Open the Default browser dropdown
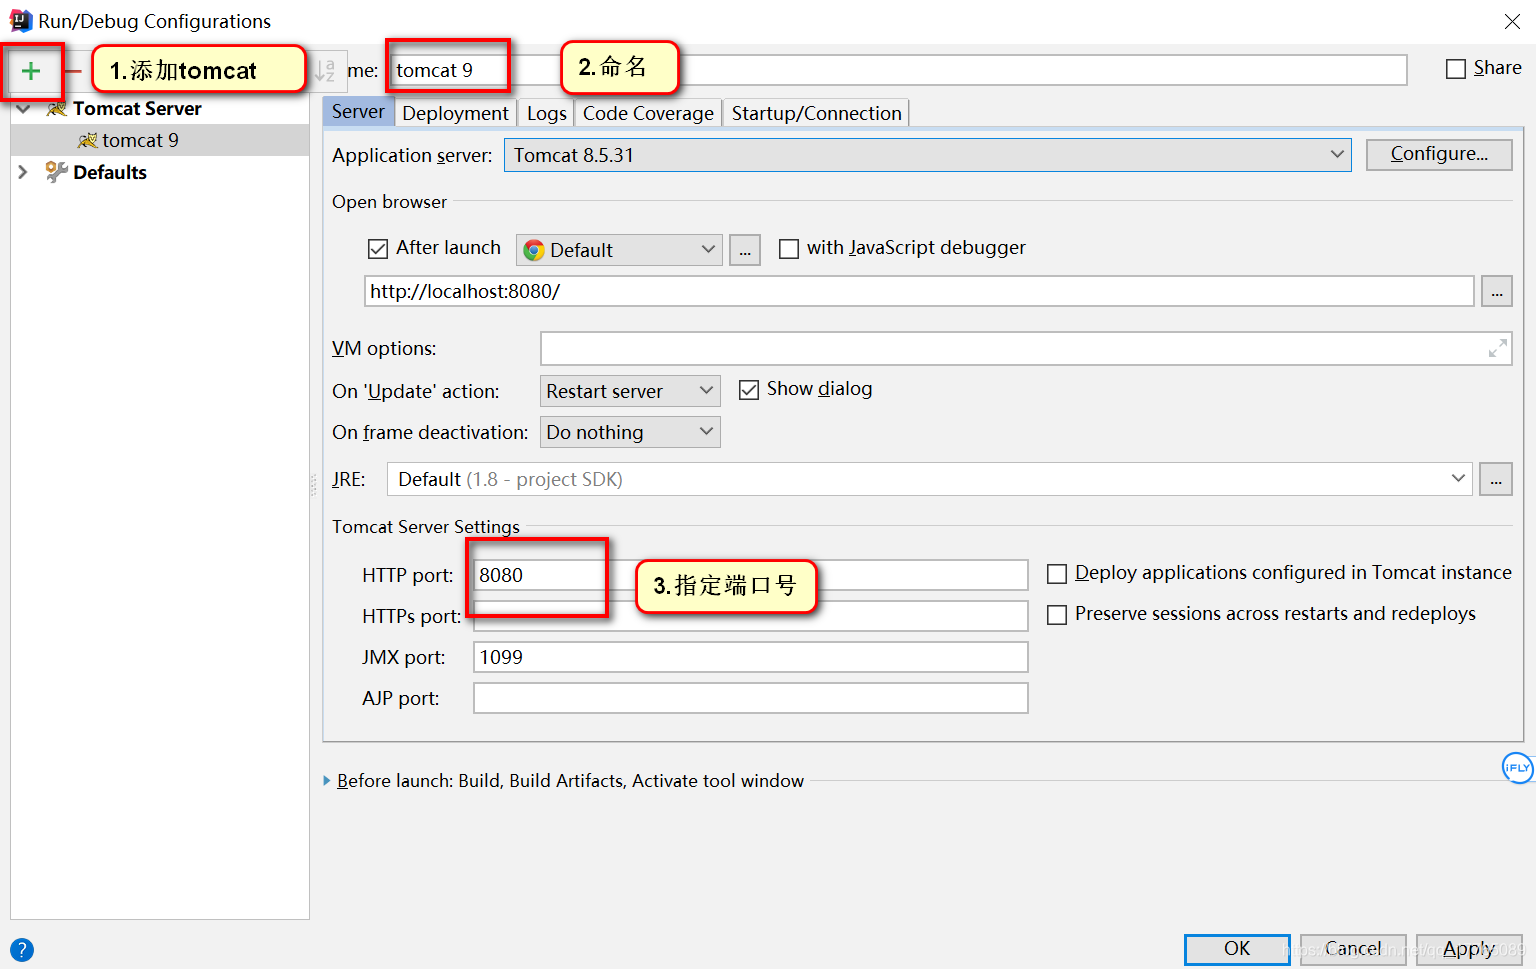1536x969 pixels. (x=619, y=250)
